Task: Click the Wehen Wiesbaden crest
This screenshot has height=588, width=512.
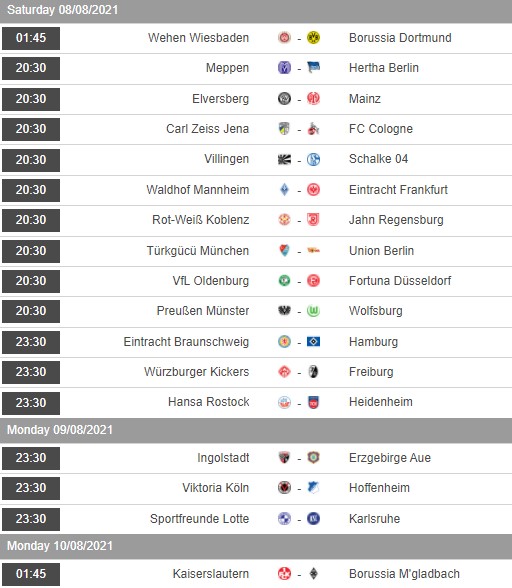Action: point(284,38)
